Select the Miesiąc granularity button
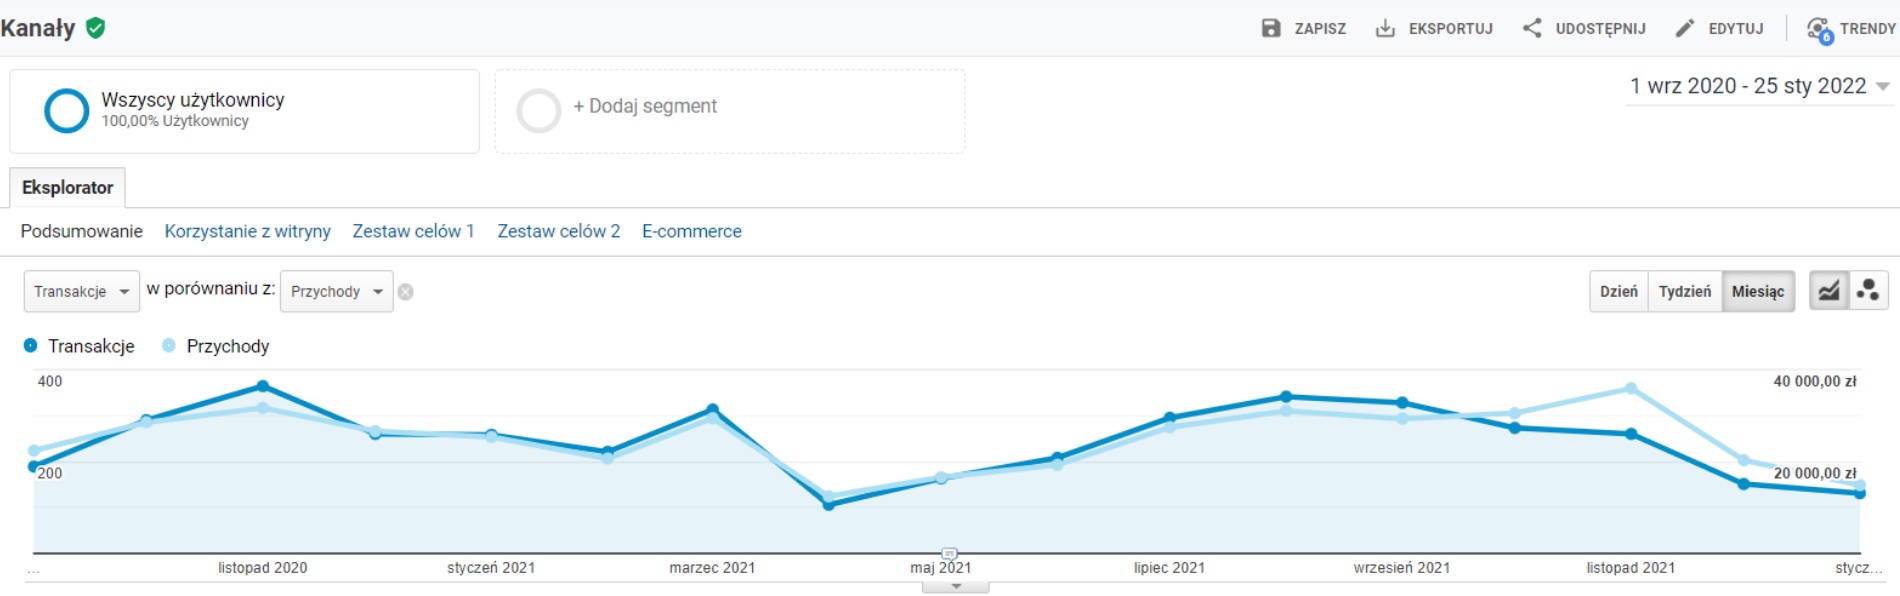This screenshot has height=596, width=1900. click(x=1758, y=291)
